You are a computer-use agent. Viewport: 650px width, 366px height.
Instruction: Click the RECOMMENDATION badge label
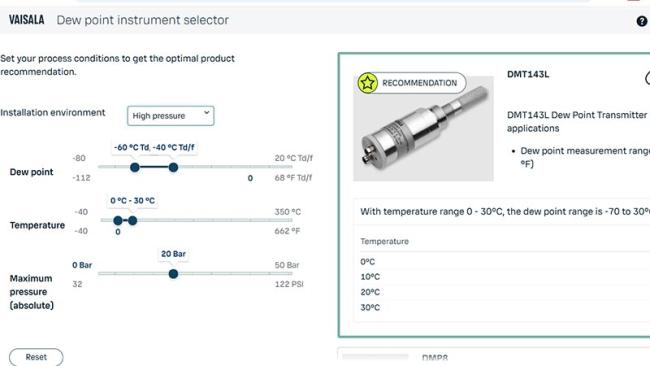click(420, 83)
